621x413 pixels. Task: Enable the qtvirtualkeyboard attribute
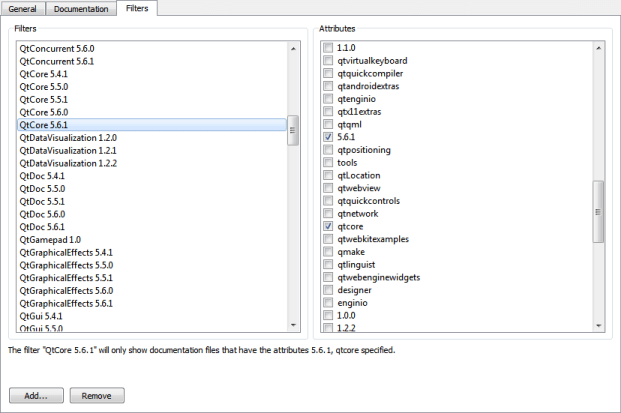(x=328, y=61)
